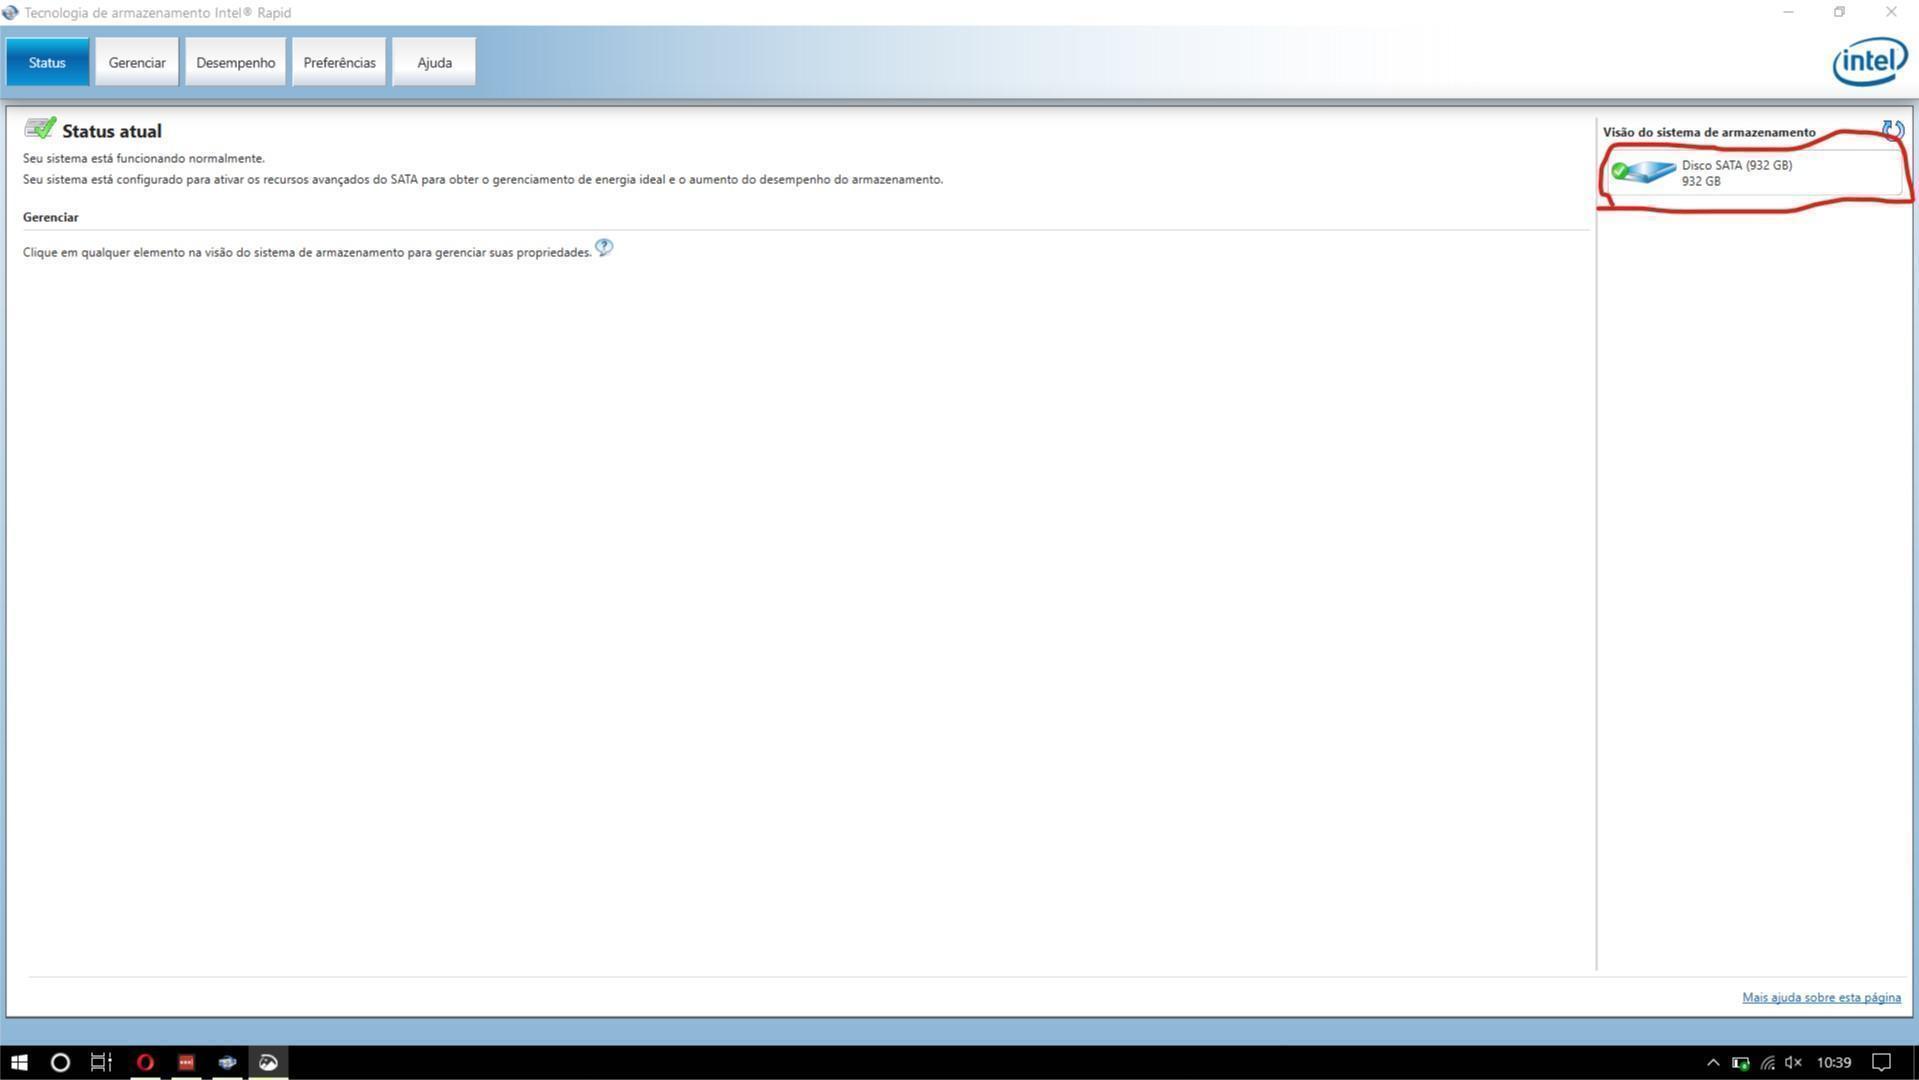Select the Disco SATA (932 GB) drive
The image size is (1919, 1080).
click(x=1755, y=173)
